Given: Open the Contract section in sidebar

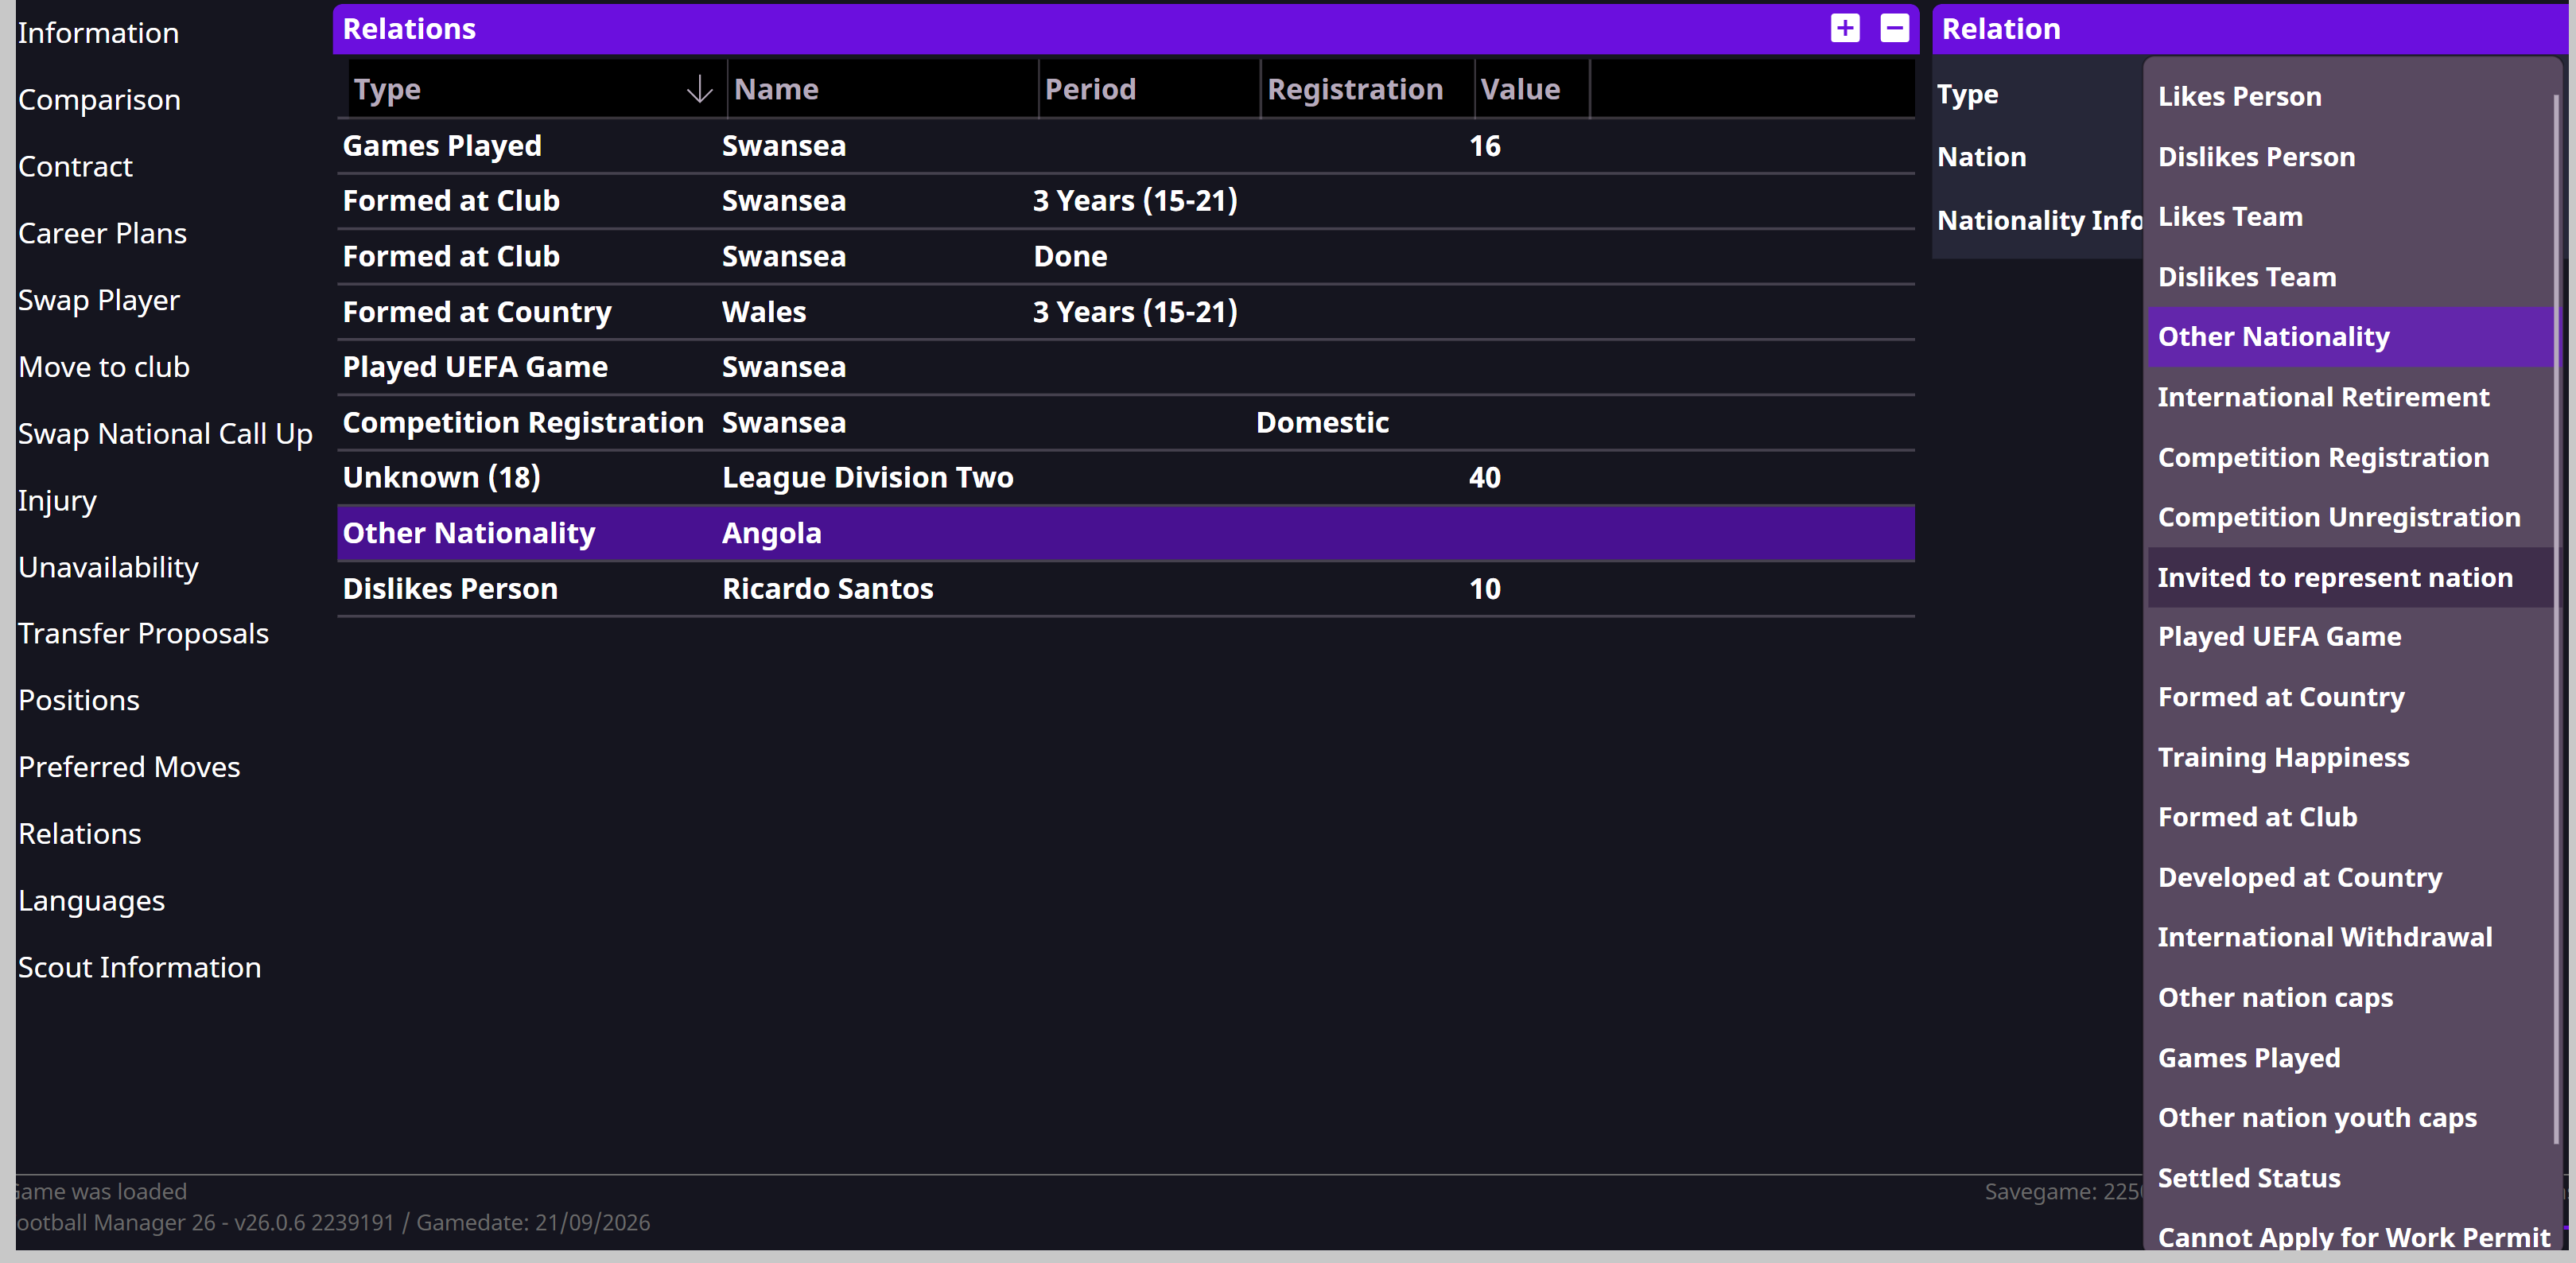Looking at the screenshot, I should coord(75,166).
